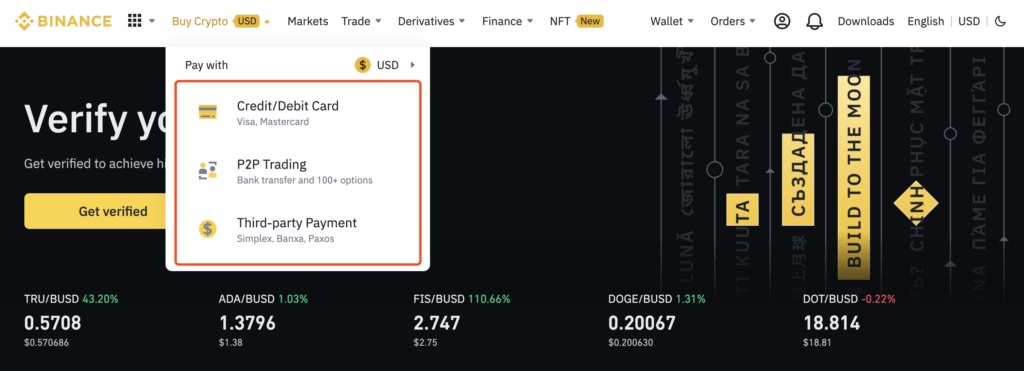Open the notifications bell
The image size is (1024, 371).
pos(814,21)
